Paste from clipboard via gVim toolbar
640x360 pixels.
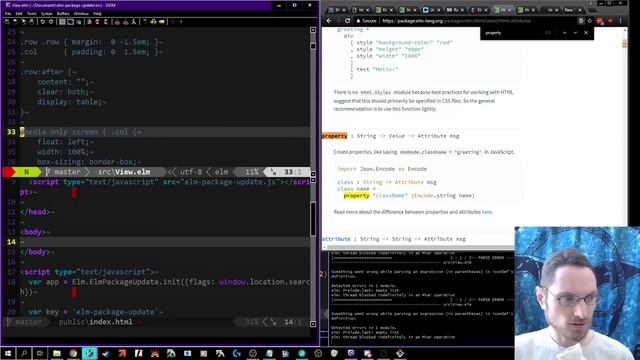(x=79, y=22)
